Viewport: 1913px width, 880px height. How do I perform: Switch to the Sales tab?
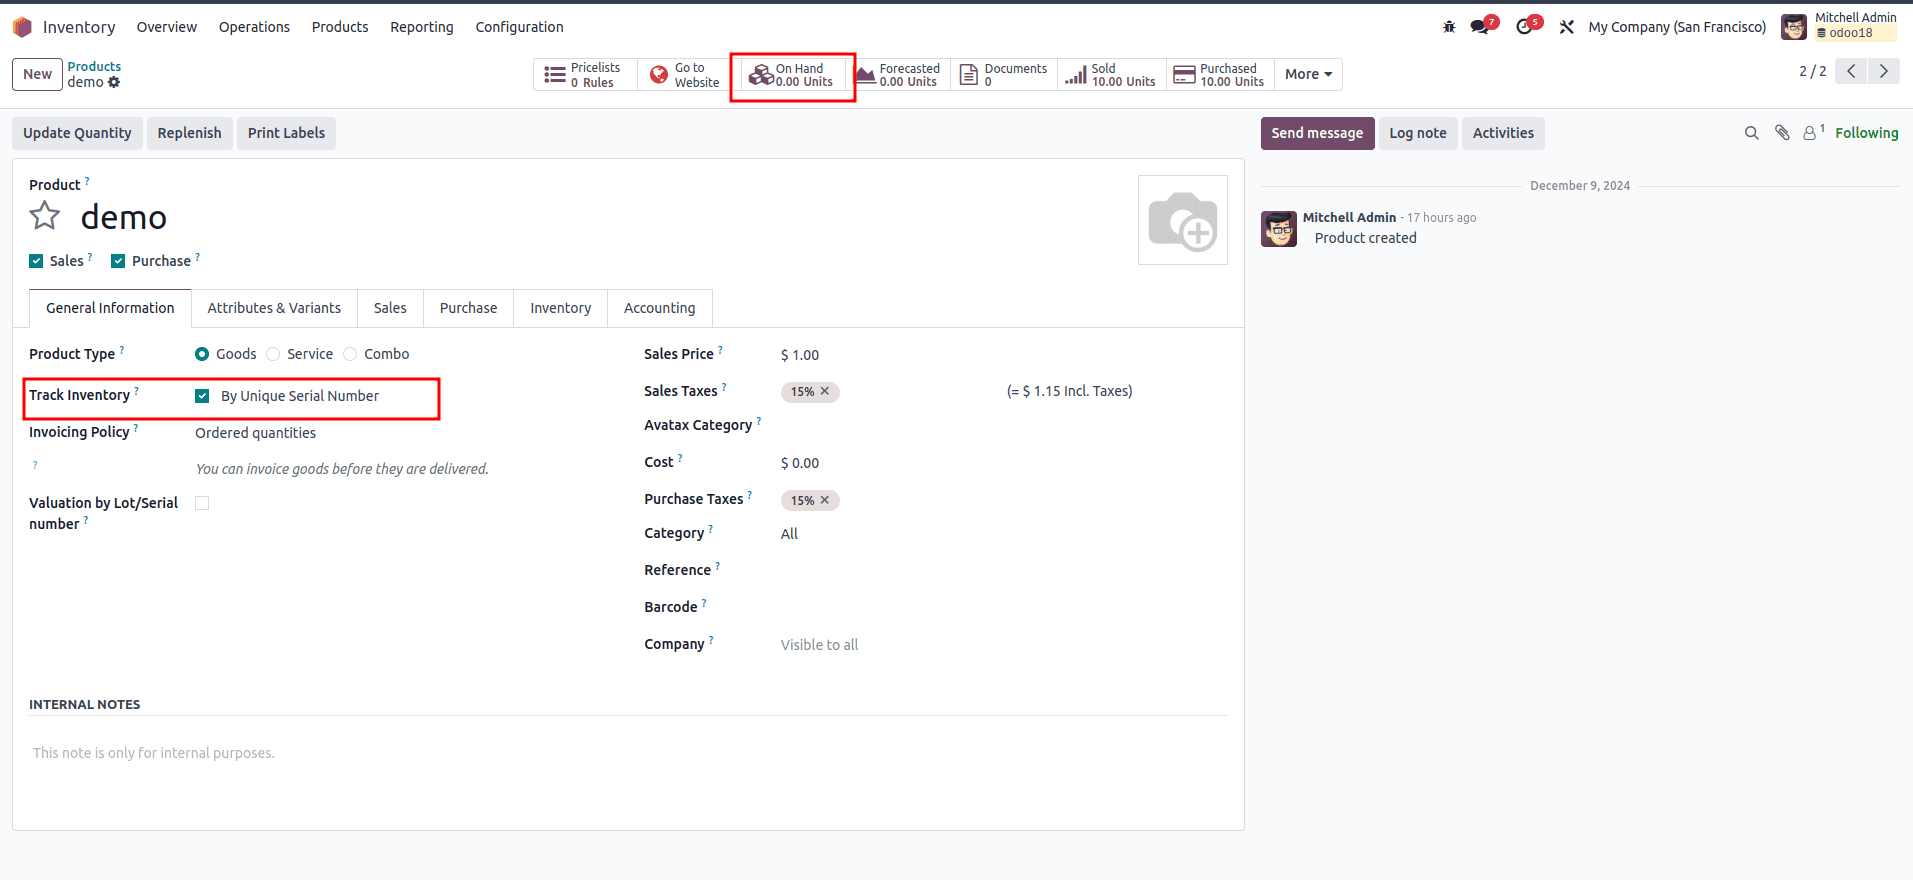click(390, 308)
